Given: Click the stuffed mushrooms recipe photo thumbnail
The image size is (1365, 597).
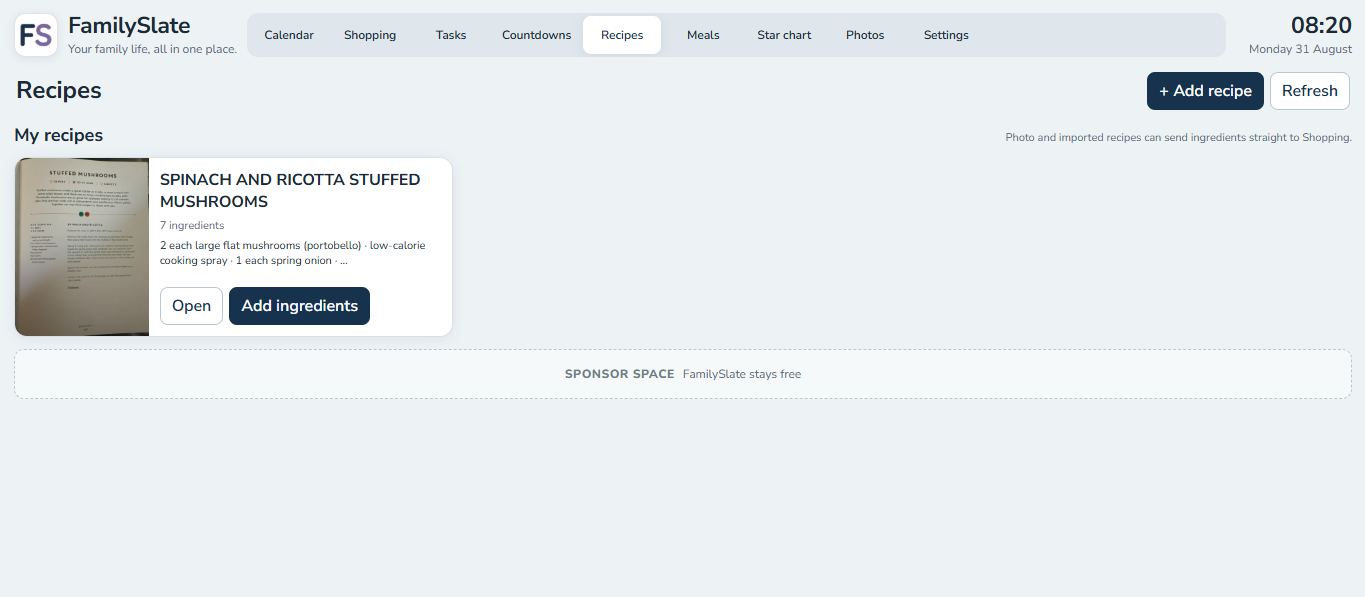Looking at the screenshot, I should [x=82, y=247].
